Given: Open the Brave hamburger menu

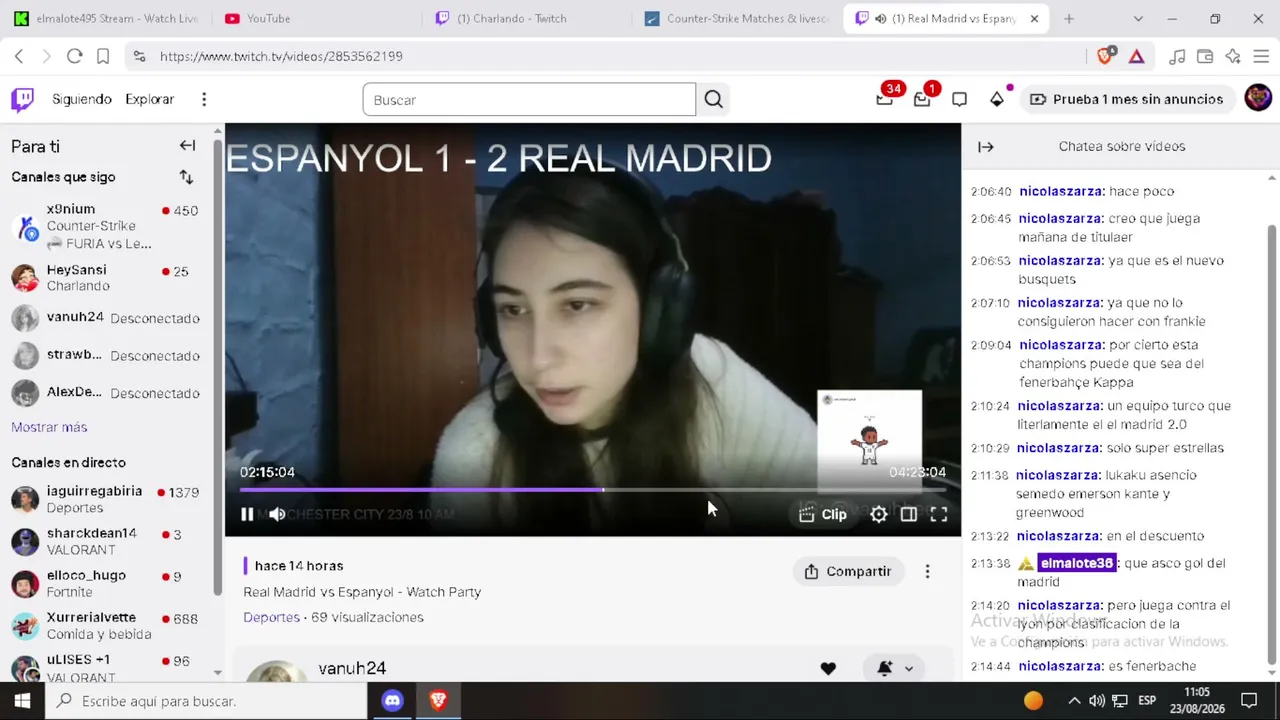Looking at the screenshot, I should click(1261, 56).
